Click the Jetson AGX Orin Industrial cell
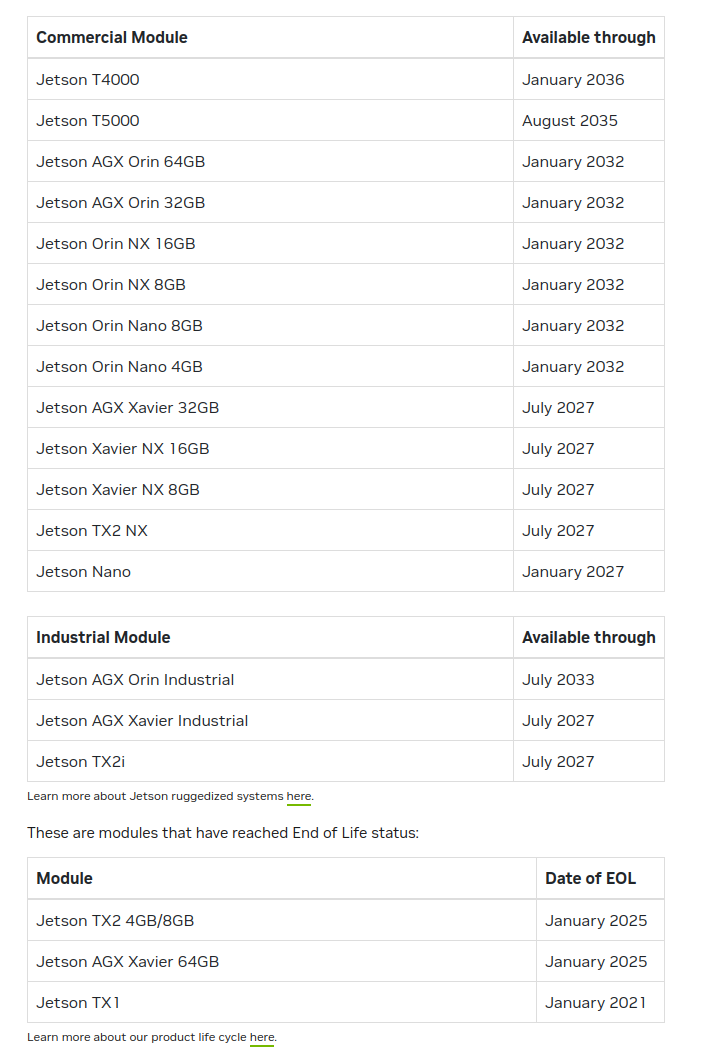The height and width of the screenshot is (1054, 709). tap(270, 680)
